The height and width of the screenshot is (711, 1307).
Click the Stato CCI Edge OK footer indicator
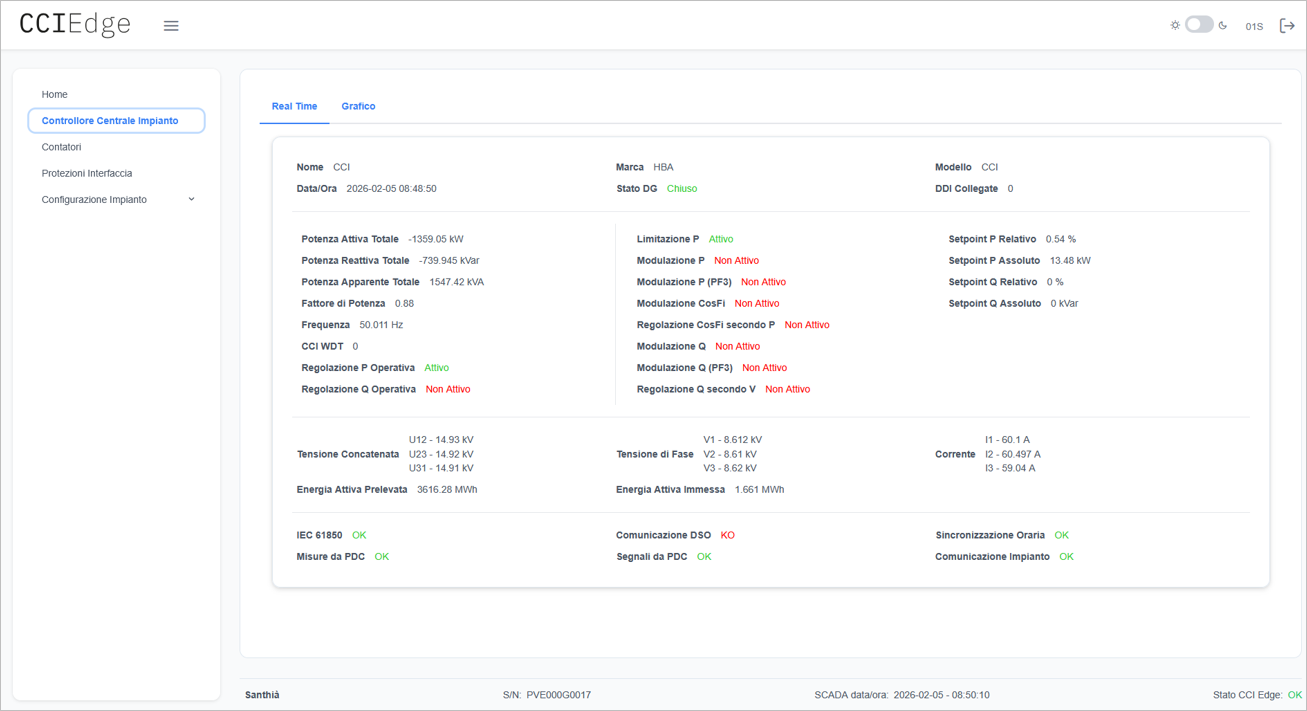tap(1294, 695)
